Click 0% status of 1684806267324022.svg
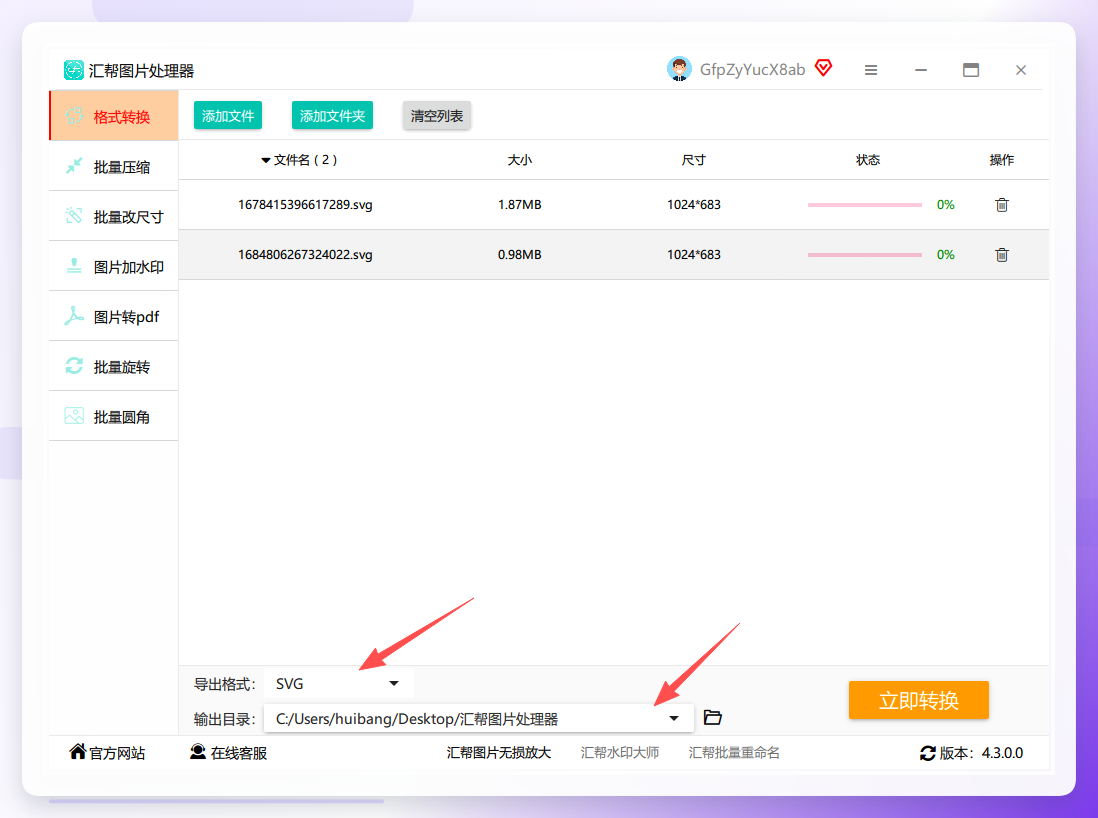The image size is (1098, 818). (x=945, y=254)
